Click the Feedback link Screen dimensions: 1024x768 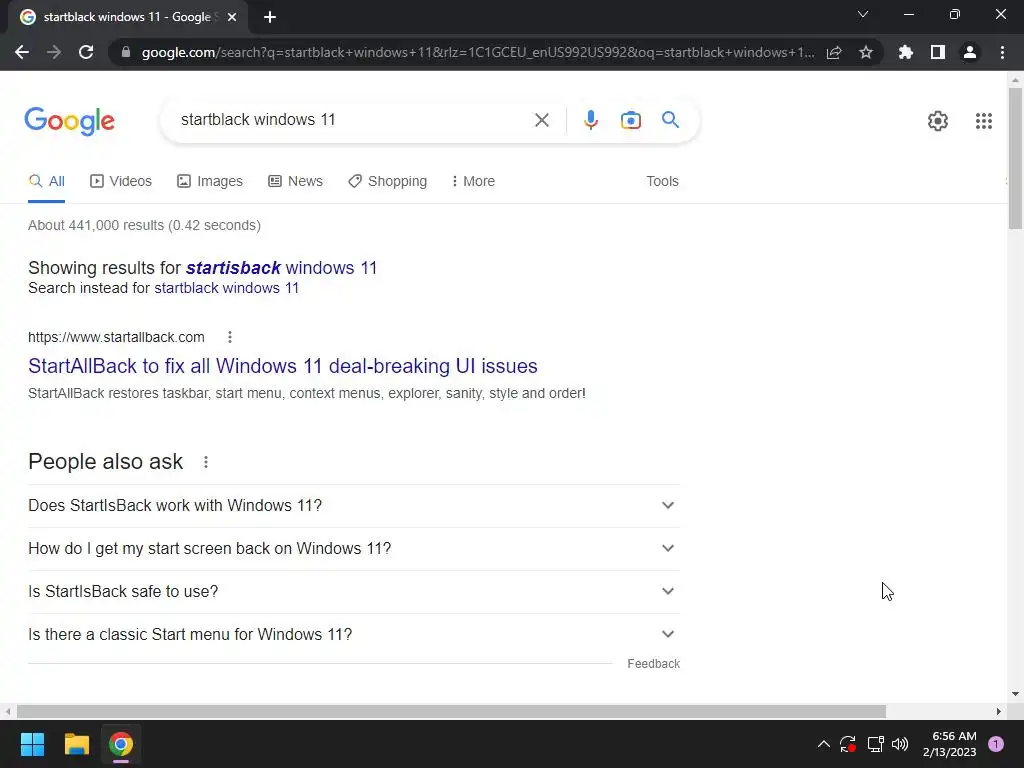point(654,664)
